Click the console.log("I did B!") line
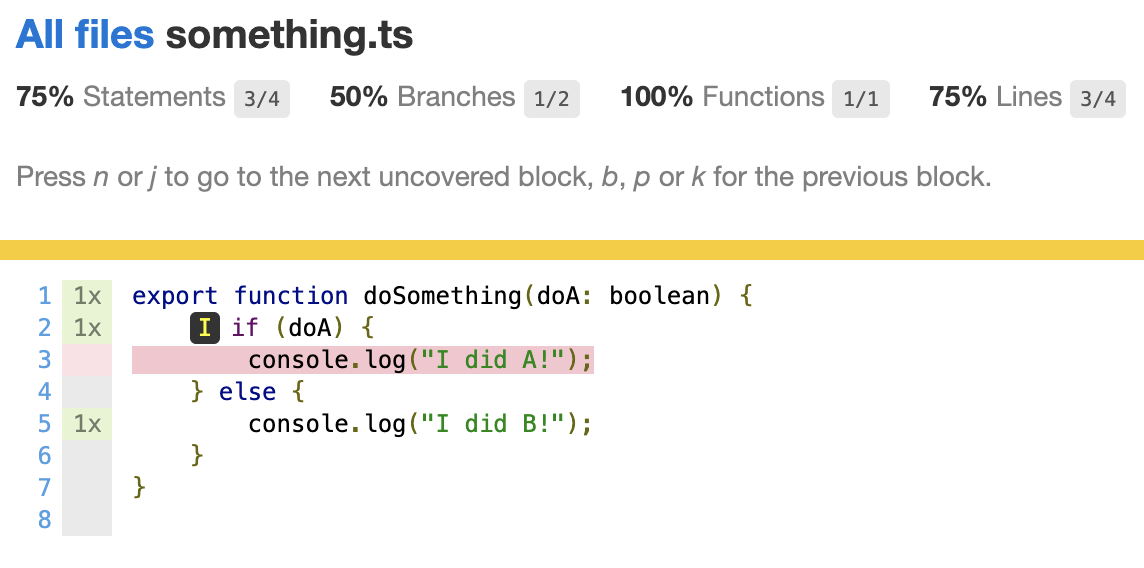The image size is (1144, 568). pos(420,424)
